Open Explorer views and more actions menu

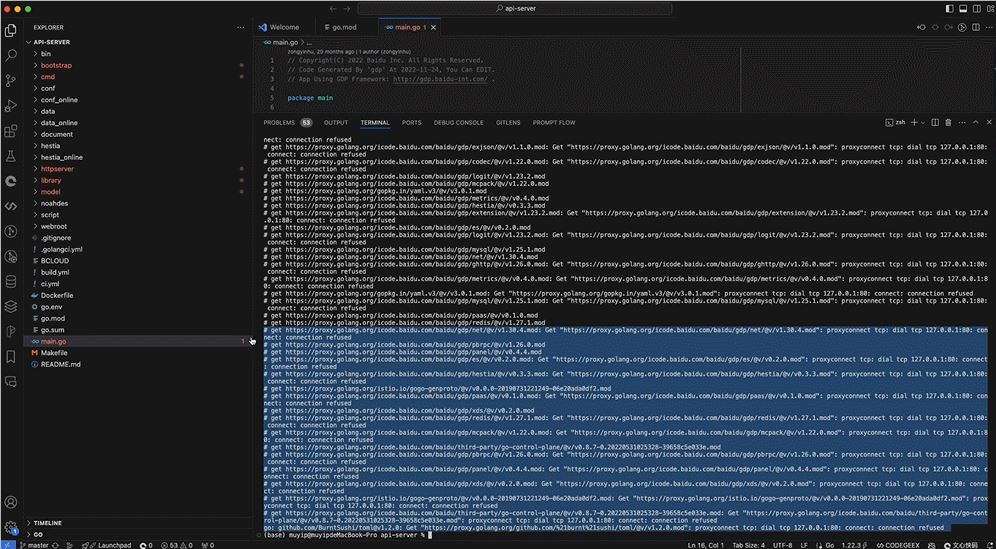[241, 27]
